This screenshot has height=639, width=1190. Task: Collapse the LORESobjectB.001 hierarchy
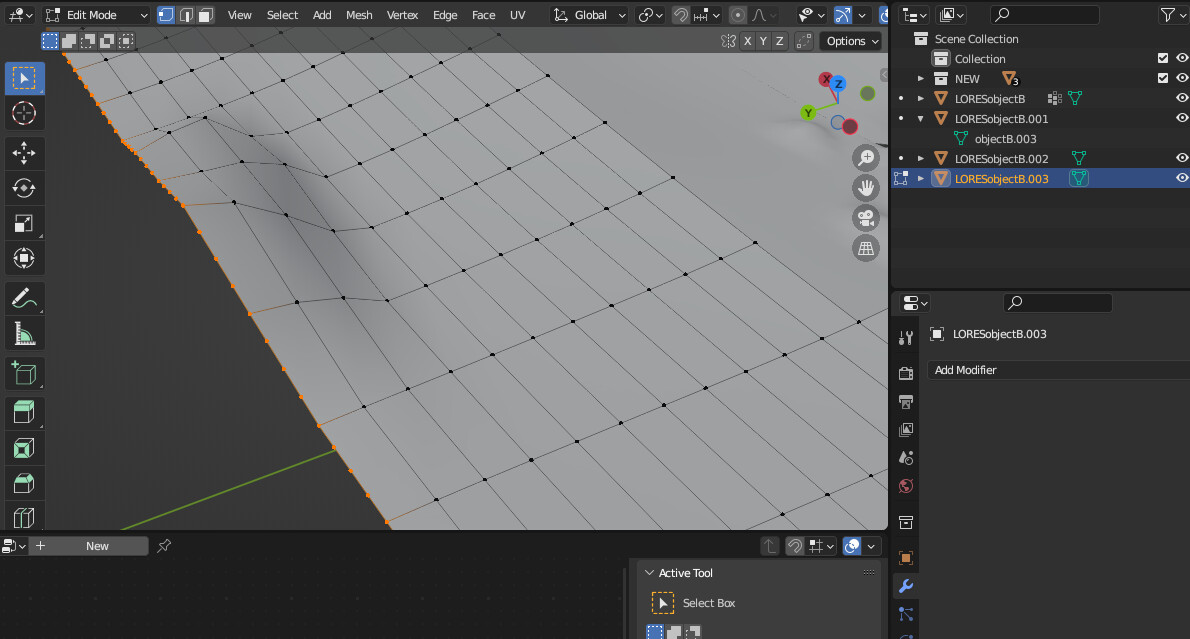920,118
